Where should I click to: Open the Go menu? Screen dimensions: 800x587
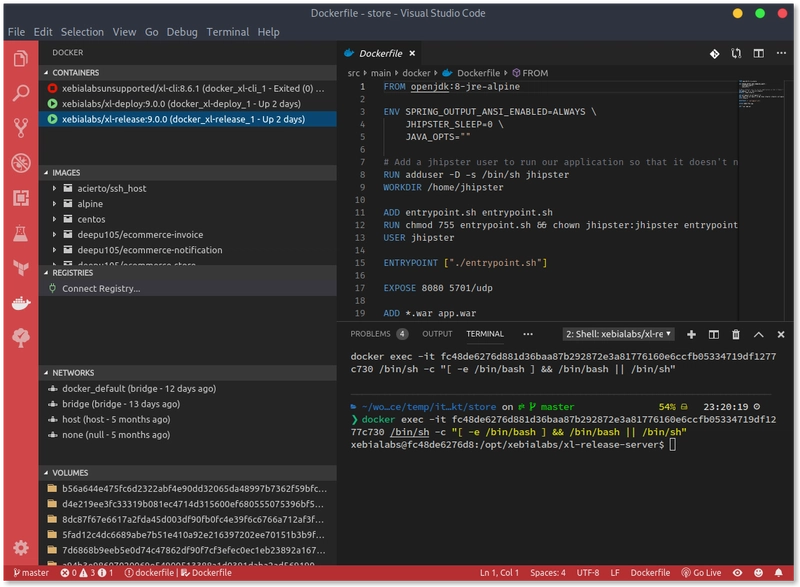click(x=152, y=32)
